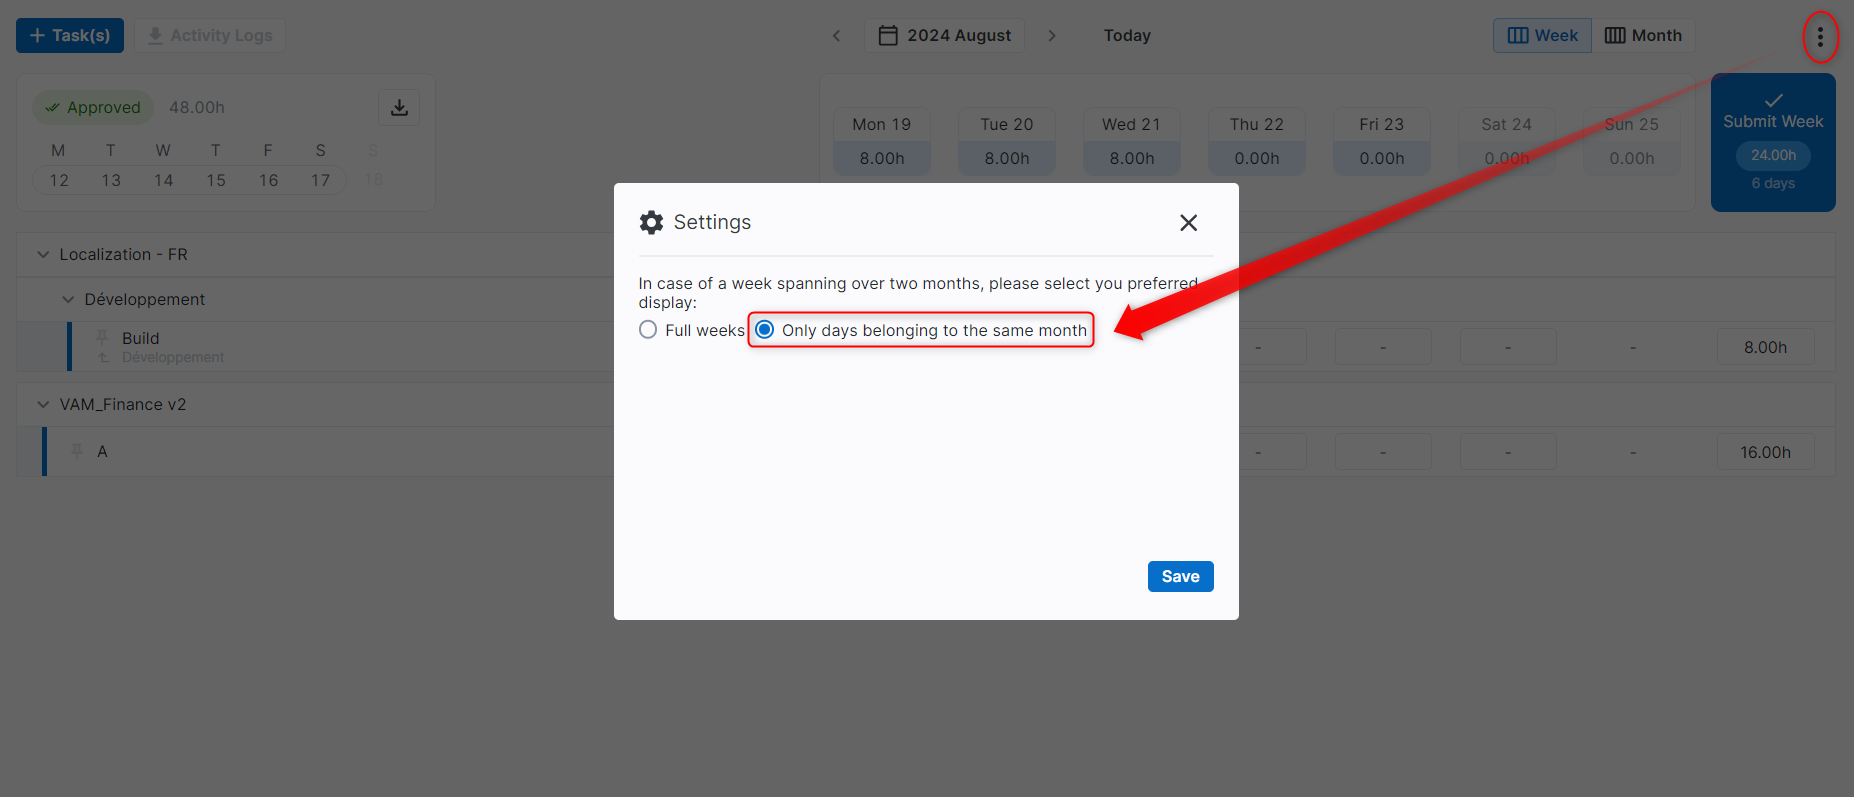
Task: Click the three-dot more options icon
Action: click(1820, 37)
